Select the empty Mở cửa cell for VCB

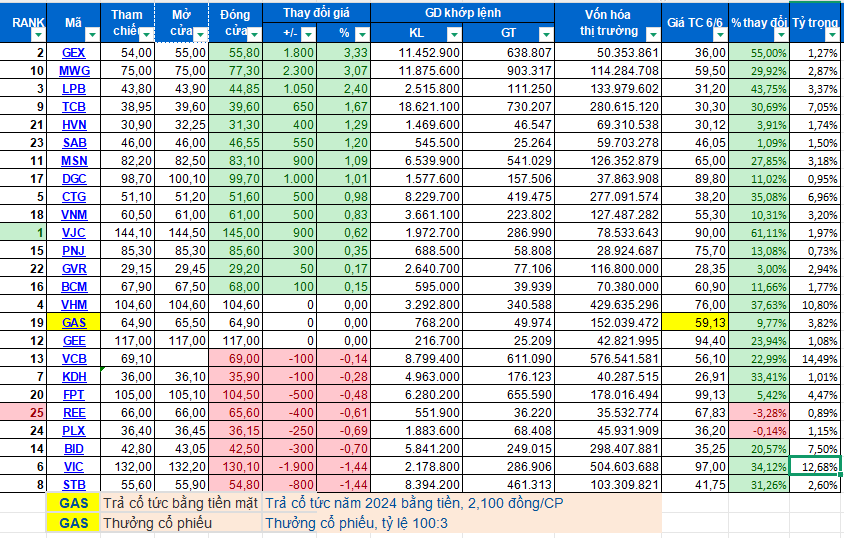[x=181, y=359]
